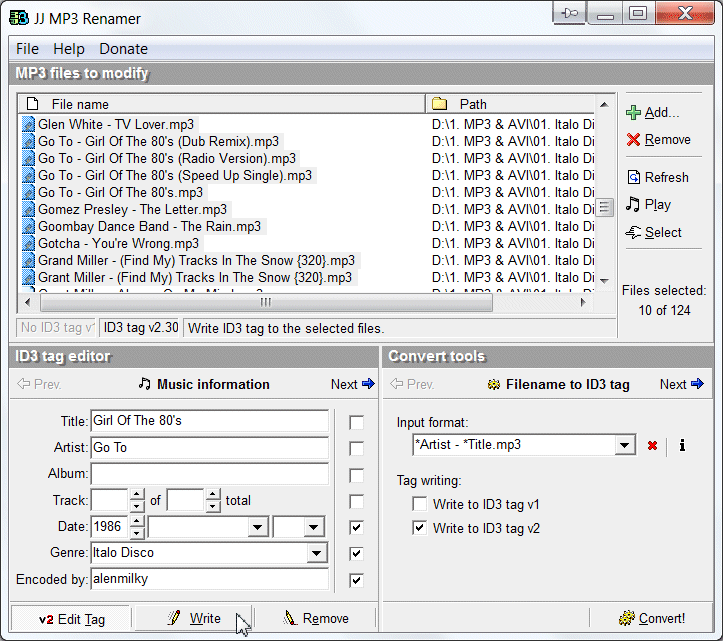Click the Write tag button

(194, 618)
